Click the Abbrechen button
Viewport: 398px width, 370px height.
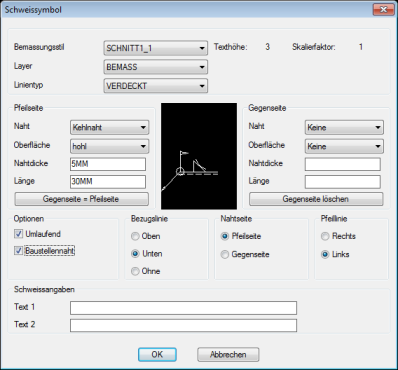point(228,355)
